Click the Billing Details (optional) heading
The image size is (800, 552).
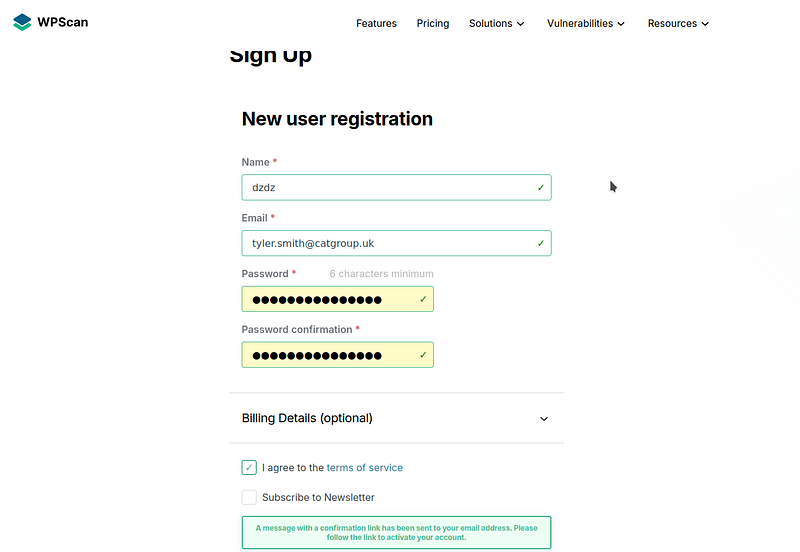(307, 418)
